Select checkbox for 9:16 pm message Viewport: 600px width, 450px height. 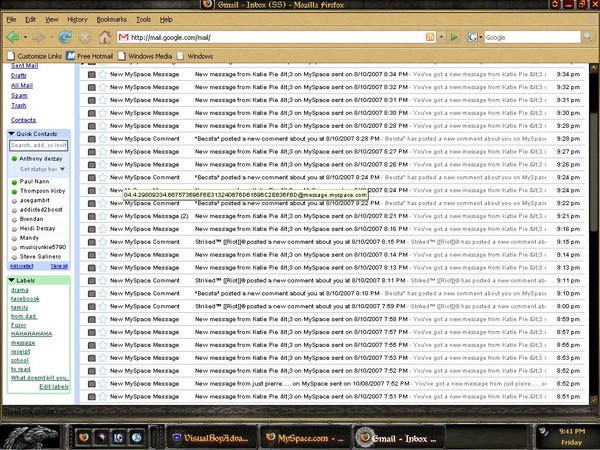(x=91, y=229)
